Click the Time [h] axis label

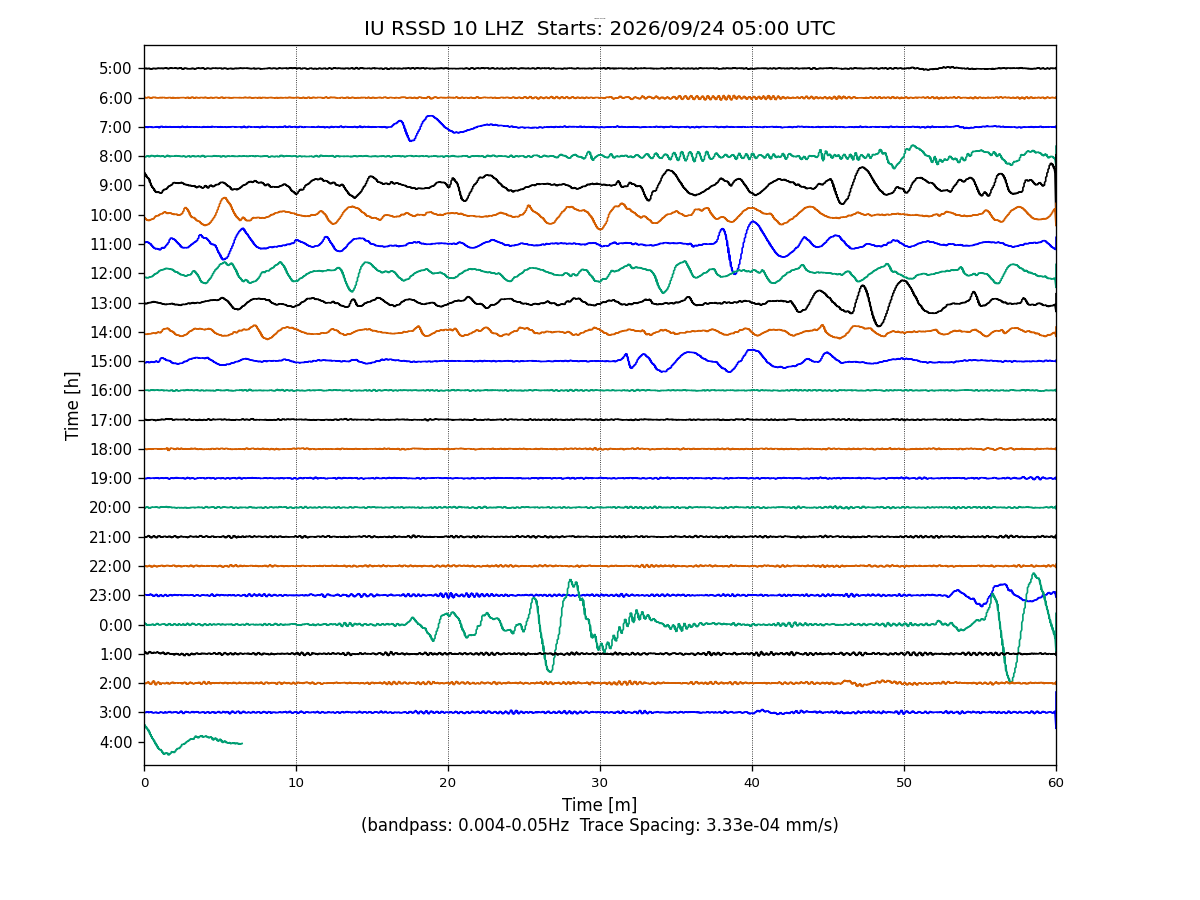pyautogui.click(x=72, y=405)
